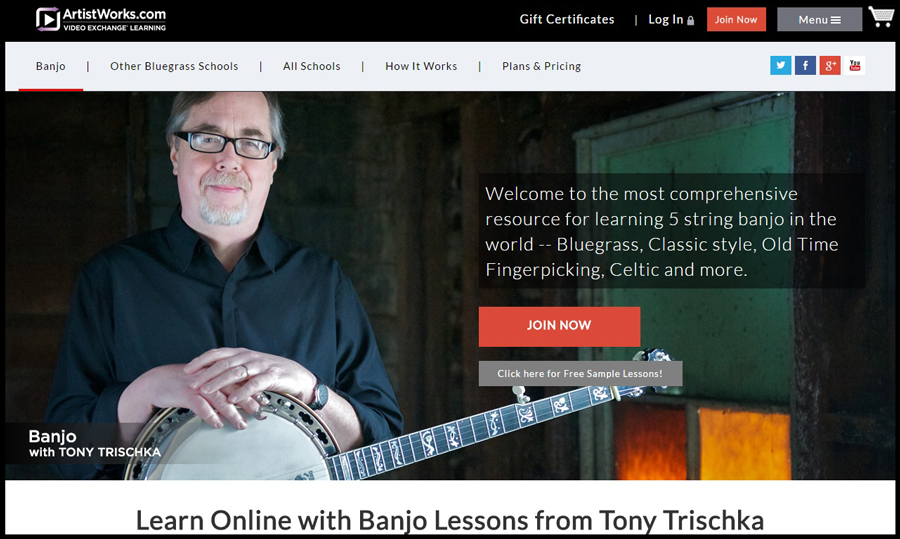Click the Banjo with Tony Trischka caption
Viewport: 900px width, 539px height.
point(95,444)
